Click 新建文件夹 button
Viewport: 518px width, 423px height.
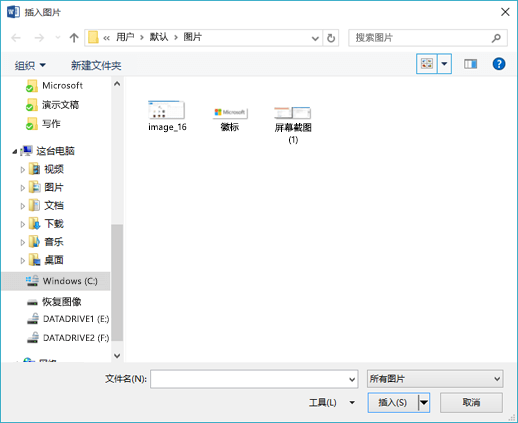click(x=96, y=65)
